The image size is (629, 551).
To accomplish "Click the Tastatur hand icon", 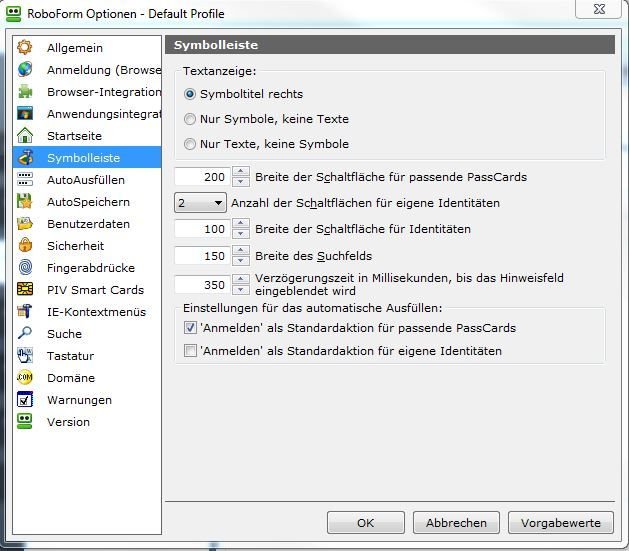I will (25, 355).
